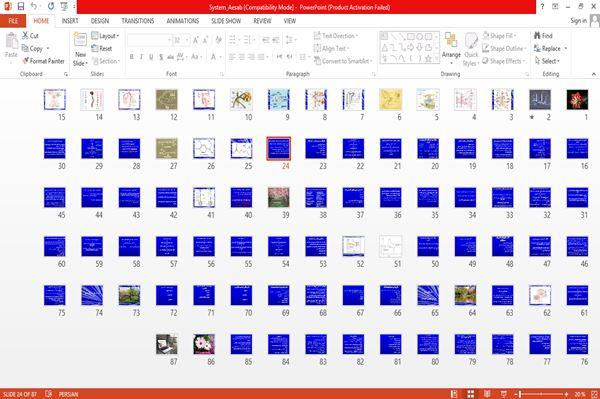Toggle Strikethrough formatting
Viewport: 600px width, 399px height.
(170, 57)
